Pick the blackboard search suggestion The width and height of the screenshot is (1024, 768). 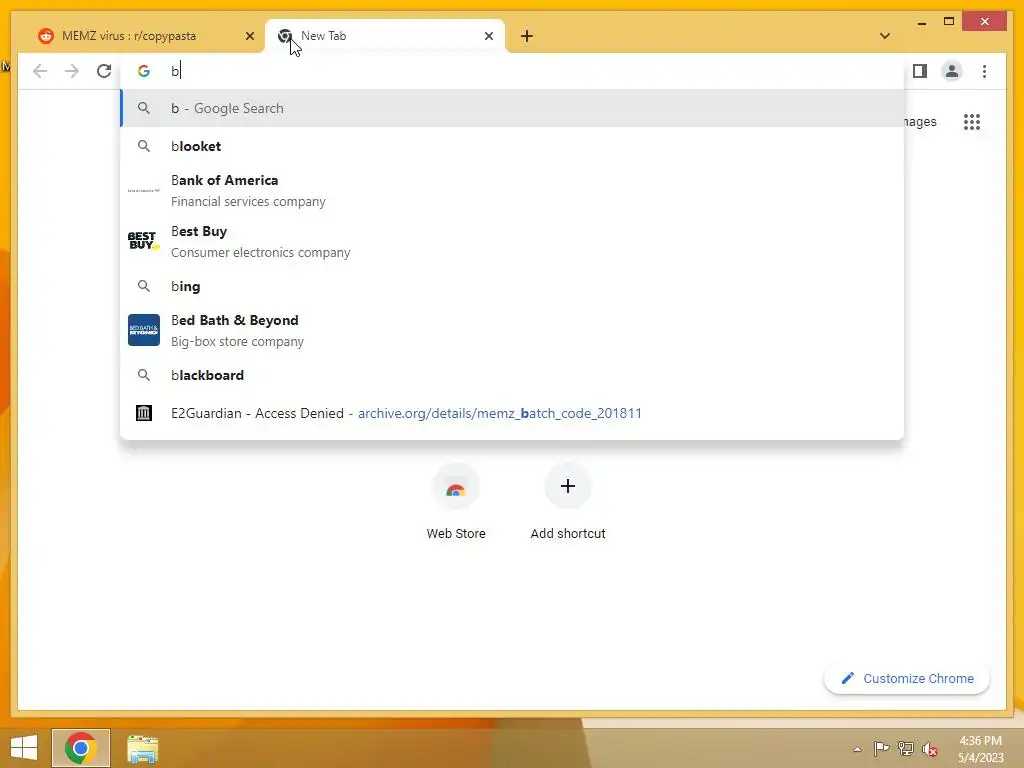click(513, 375)
